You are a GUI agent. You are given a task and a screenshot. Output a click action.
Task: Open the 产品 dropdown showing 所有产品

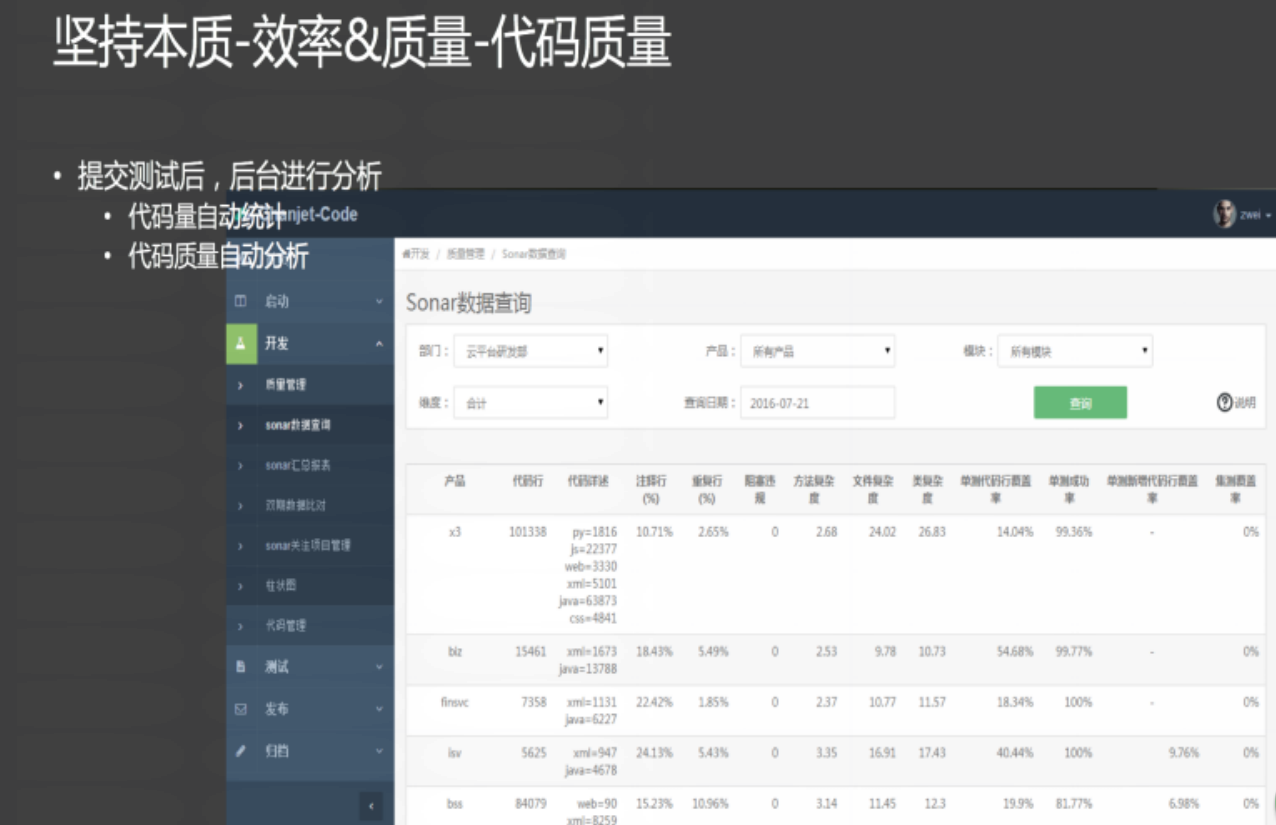pos(817,351)
